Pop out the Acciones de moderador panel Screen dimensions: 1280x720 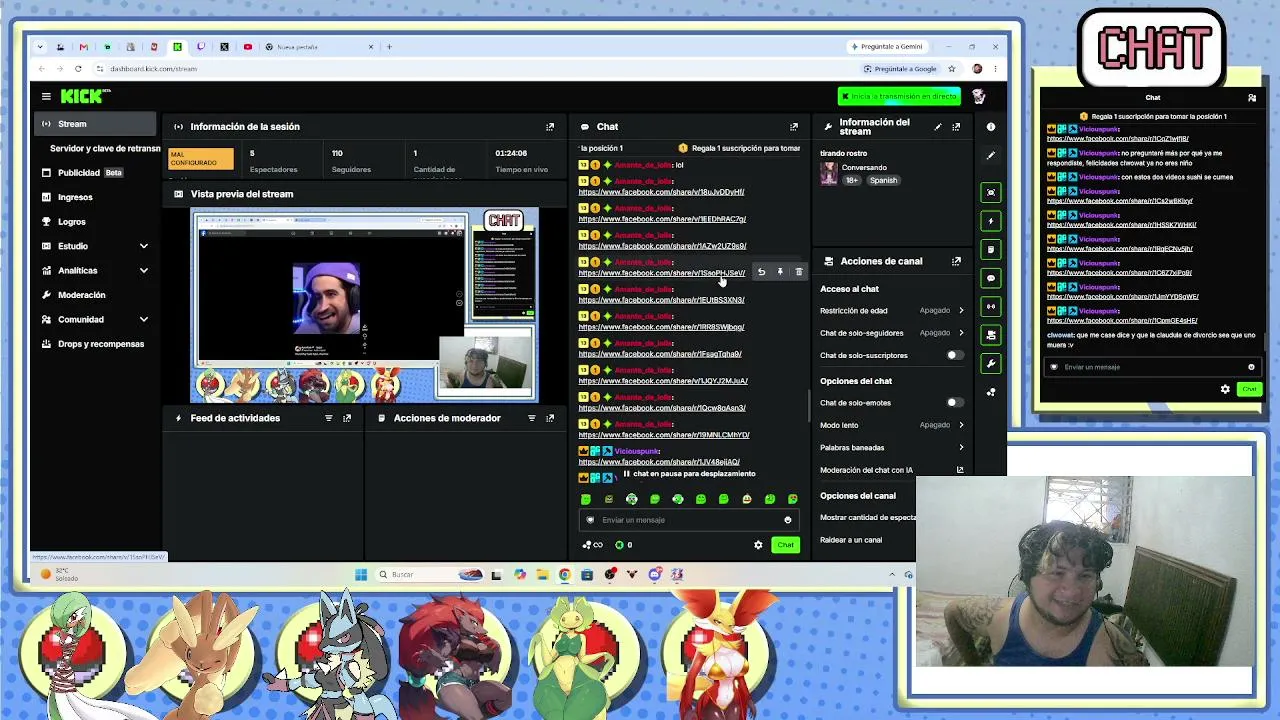point(549,418)
